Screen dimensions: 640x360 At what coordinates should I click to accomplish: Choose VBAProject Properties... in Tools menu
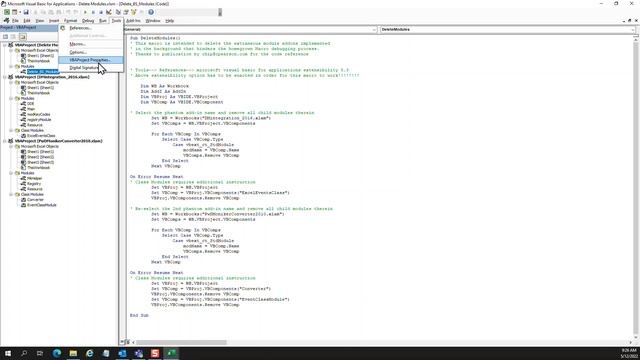pos(90,60)
